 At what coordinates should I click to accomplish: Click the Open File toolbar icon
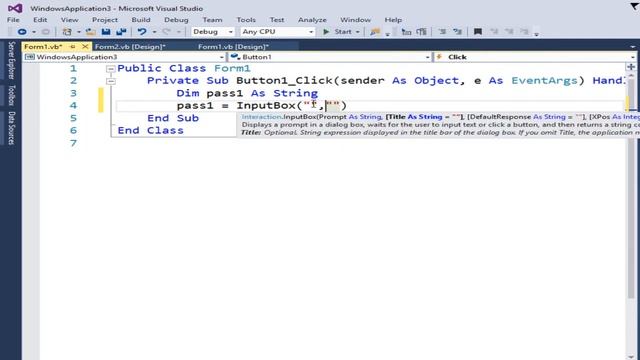pos(90,31)
